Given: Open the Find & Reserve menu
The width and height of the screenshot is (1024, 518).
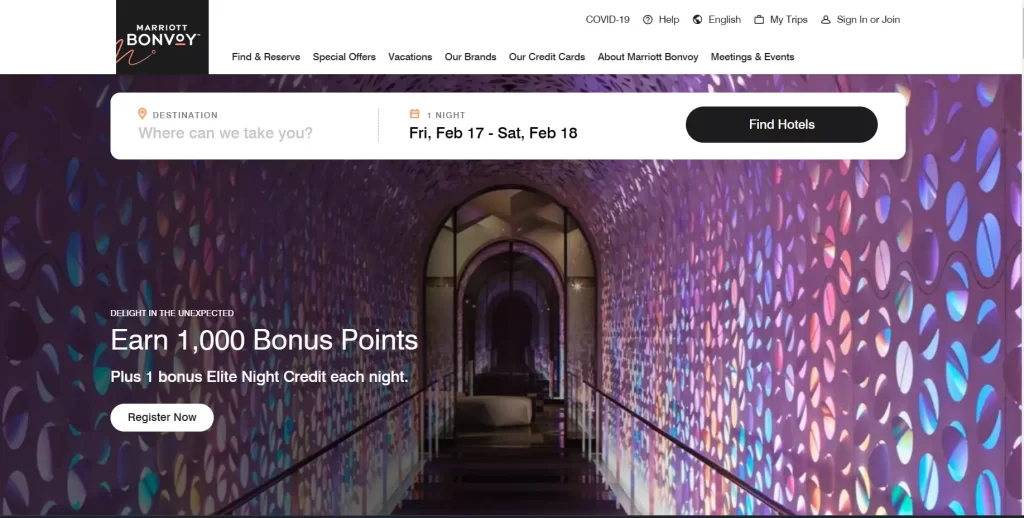Looking at the screenshot, I should 266,57.
